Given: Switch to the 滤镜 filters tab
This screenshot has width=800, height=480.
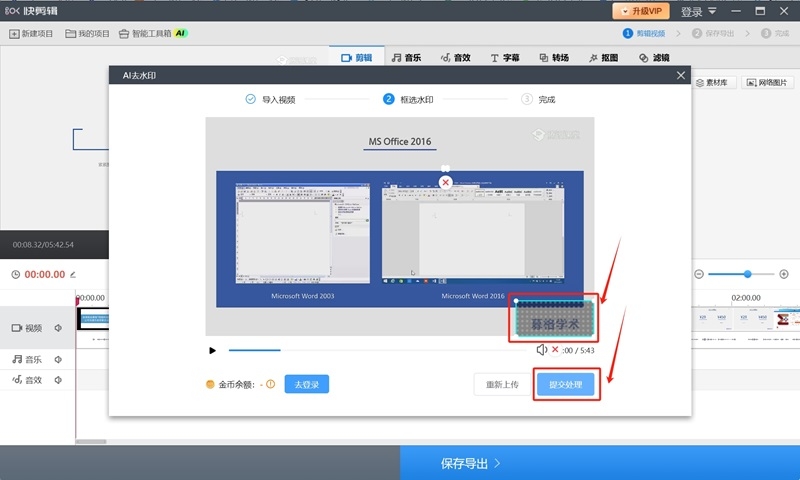Looking at the screenshot, I should pyautogui.click(x=654, y=58).
